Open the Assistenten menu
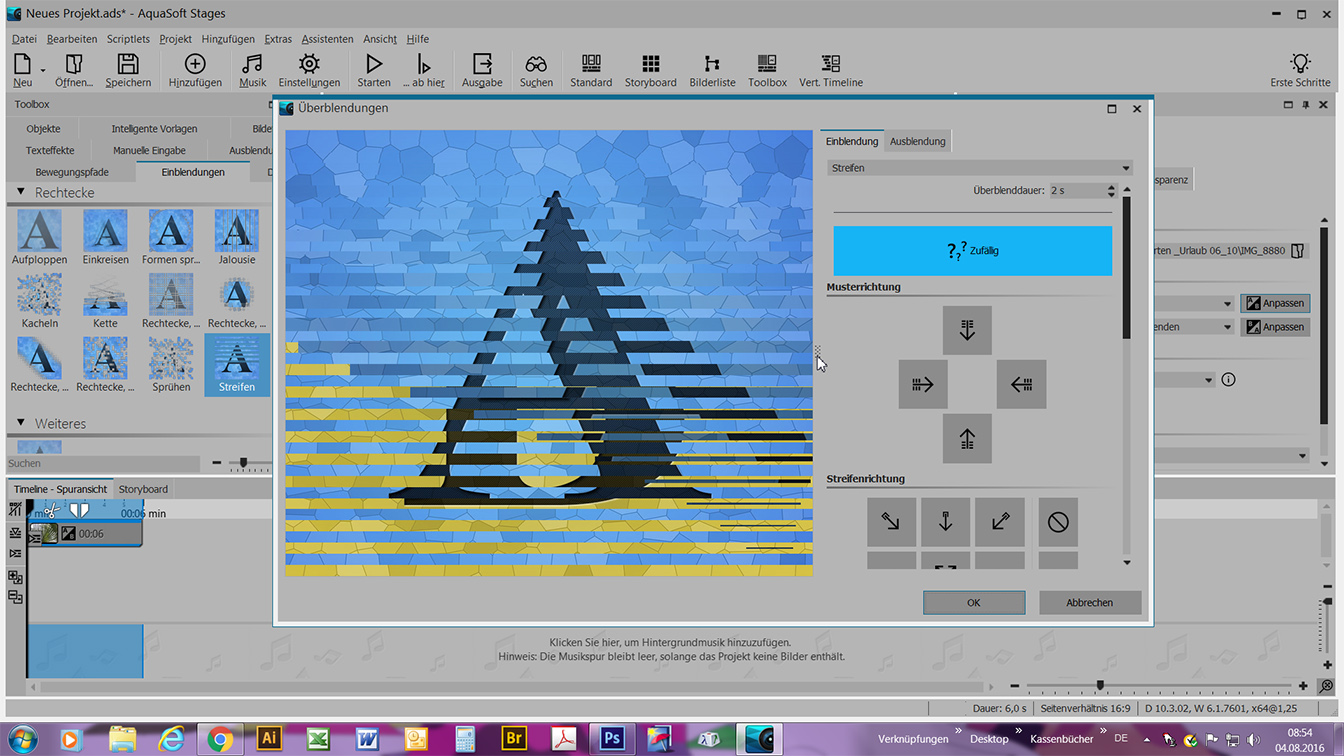Image resolution: width=1344 pixels, height=756 pixels. coord(327,39)
